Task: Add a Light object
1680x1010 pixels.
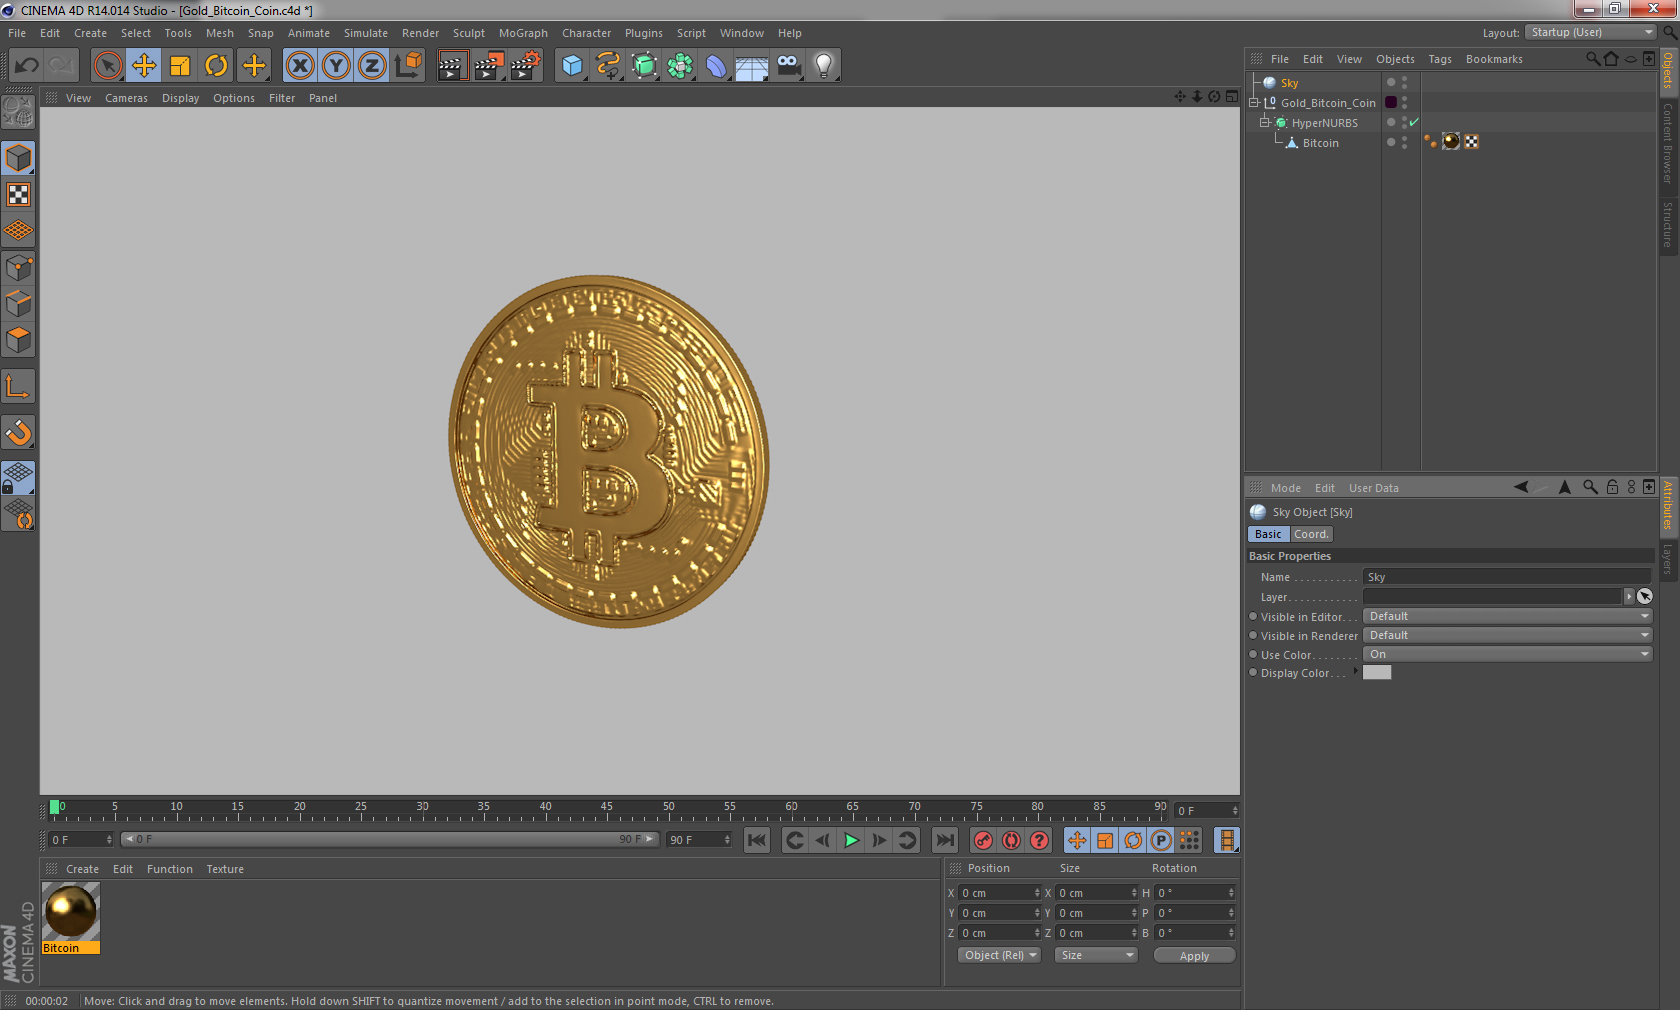Action: point(824,66)
